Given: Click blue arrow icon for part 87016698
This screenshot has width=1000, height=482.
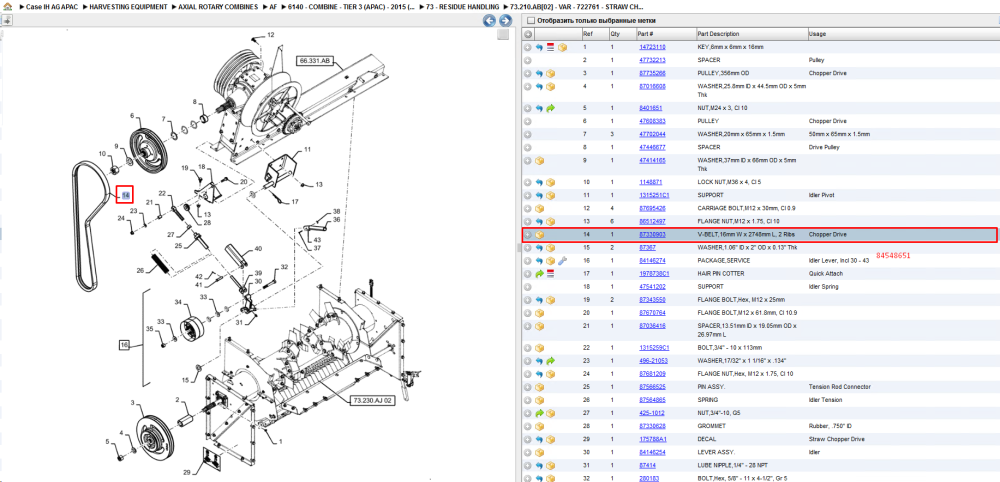Looking at the screenshot, I should coord(540,87).
